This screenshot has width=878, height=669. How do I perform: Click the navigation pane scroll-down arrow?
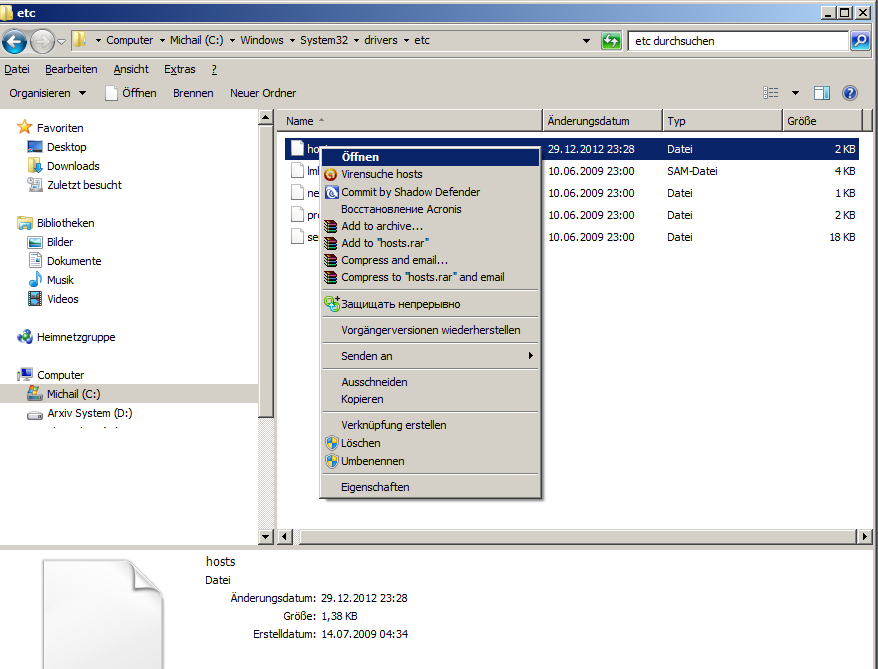click(265, 536)
